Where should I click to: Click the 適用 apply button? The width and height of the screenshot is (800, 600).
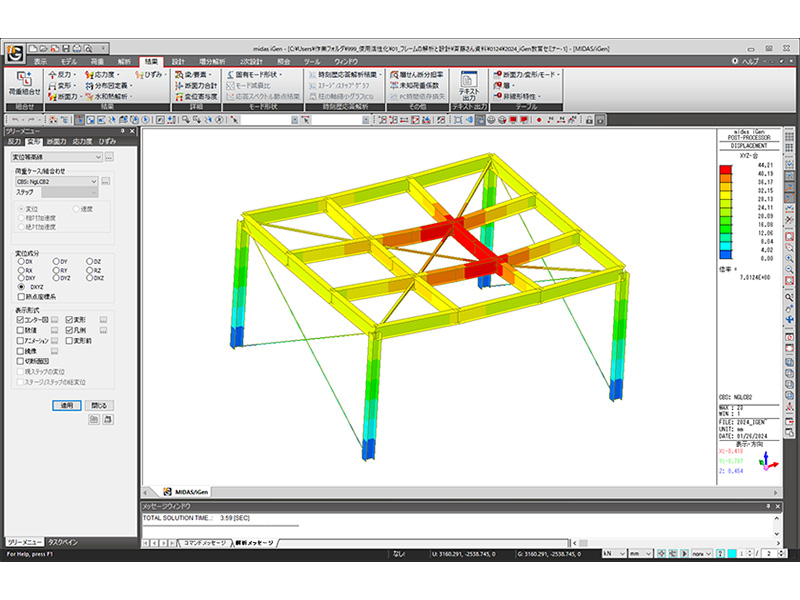pos(67,406)
